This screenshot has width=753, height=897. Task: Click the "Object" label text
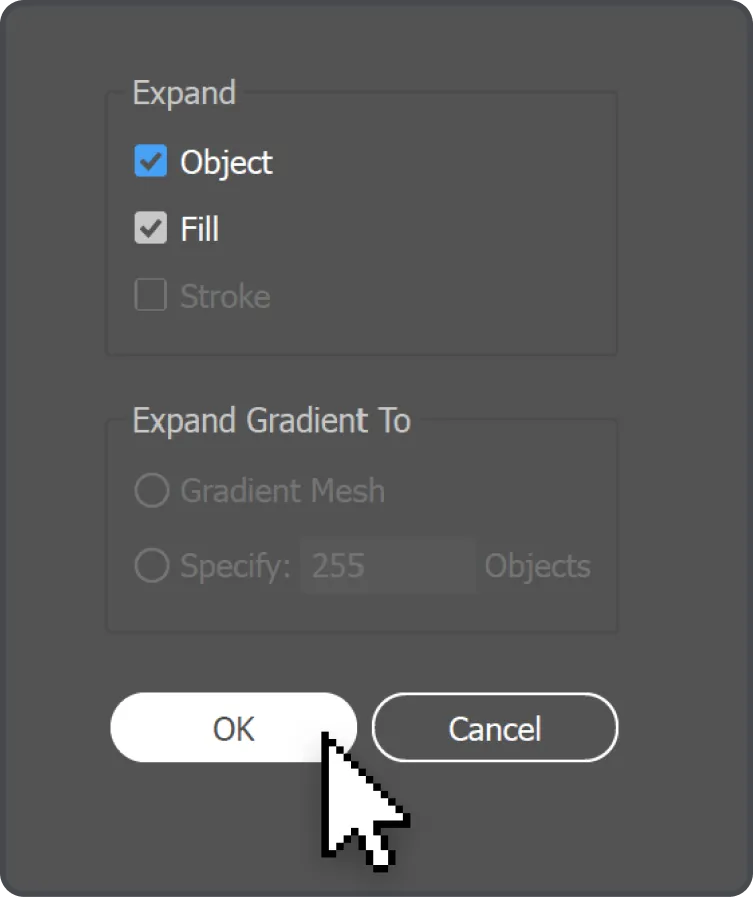pyautogui.click(x=227, y=163)
